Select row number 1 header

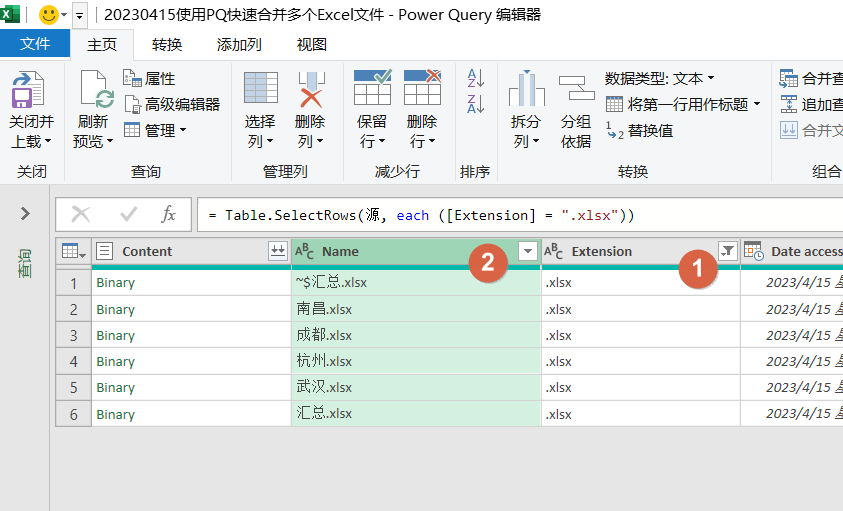[x=74, y=283]
